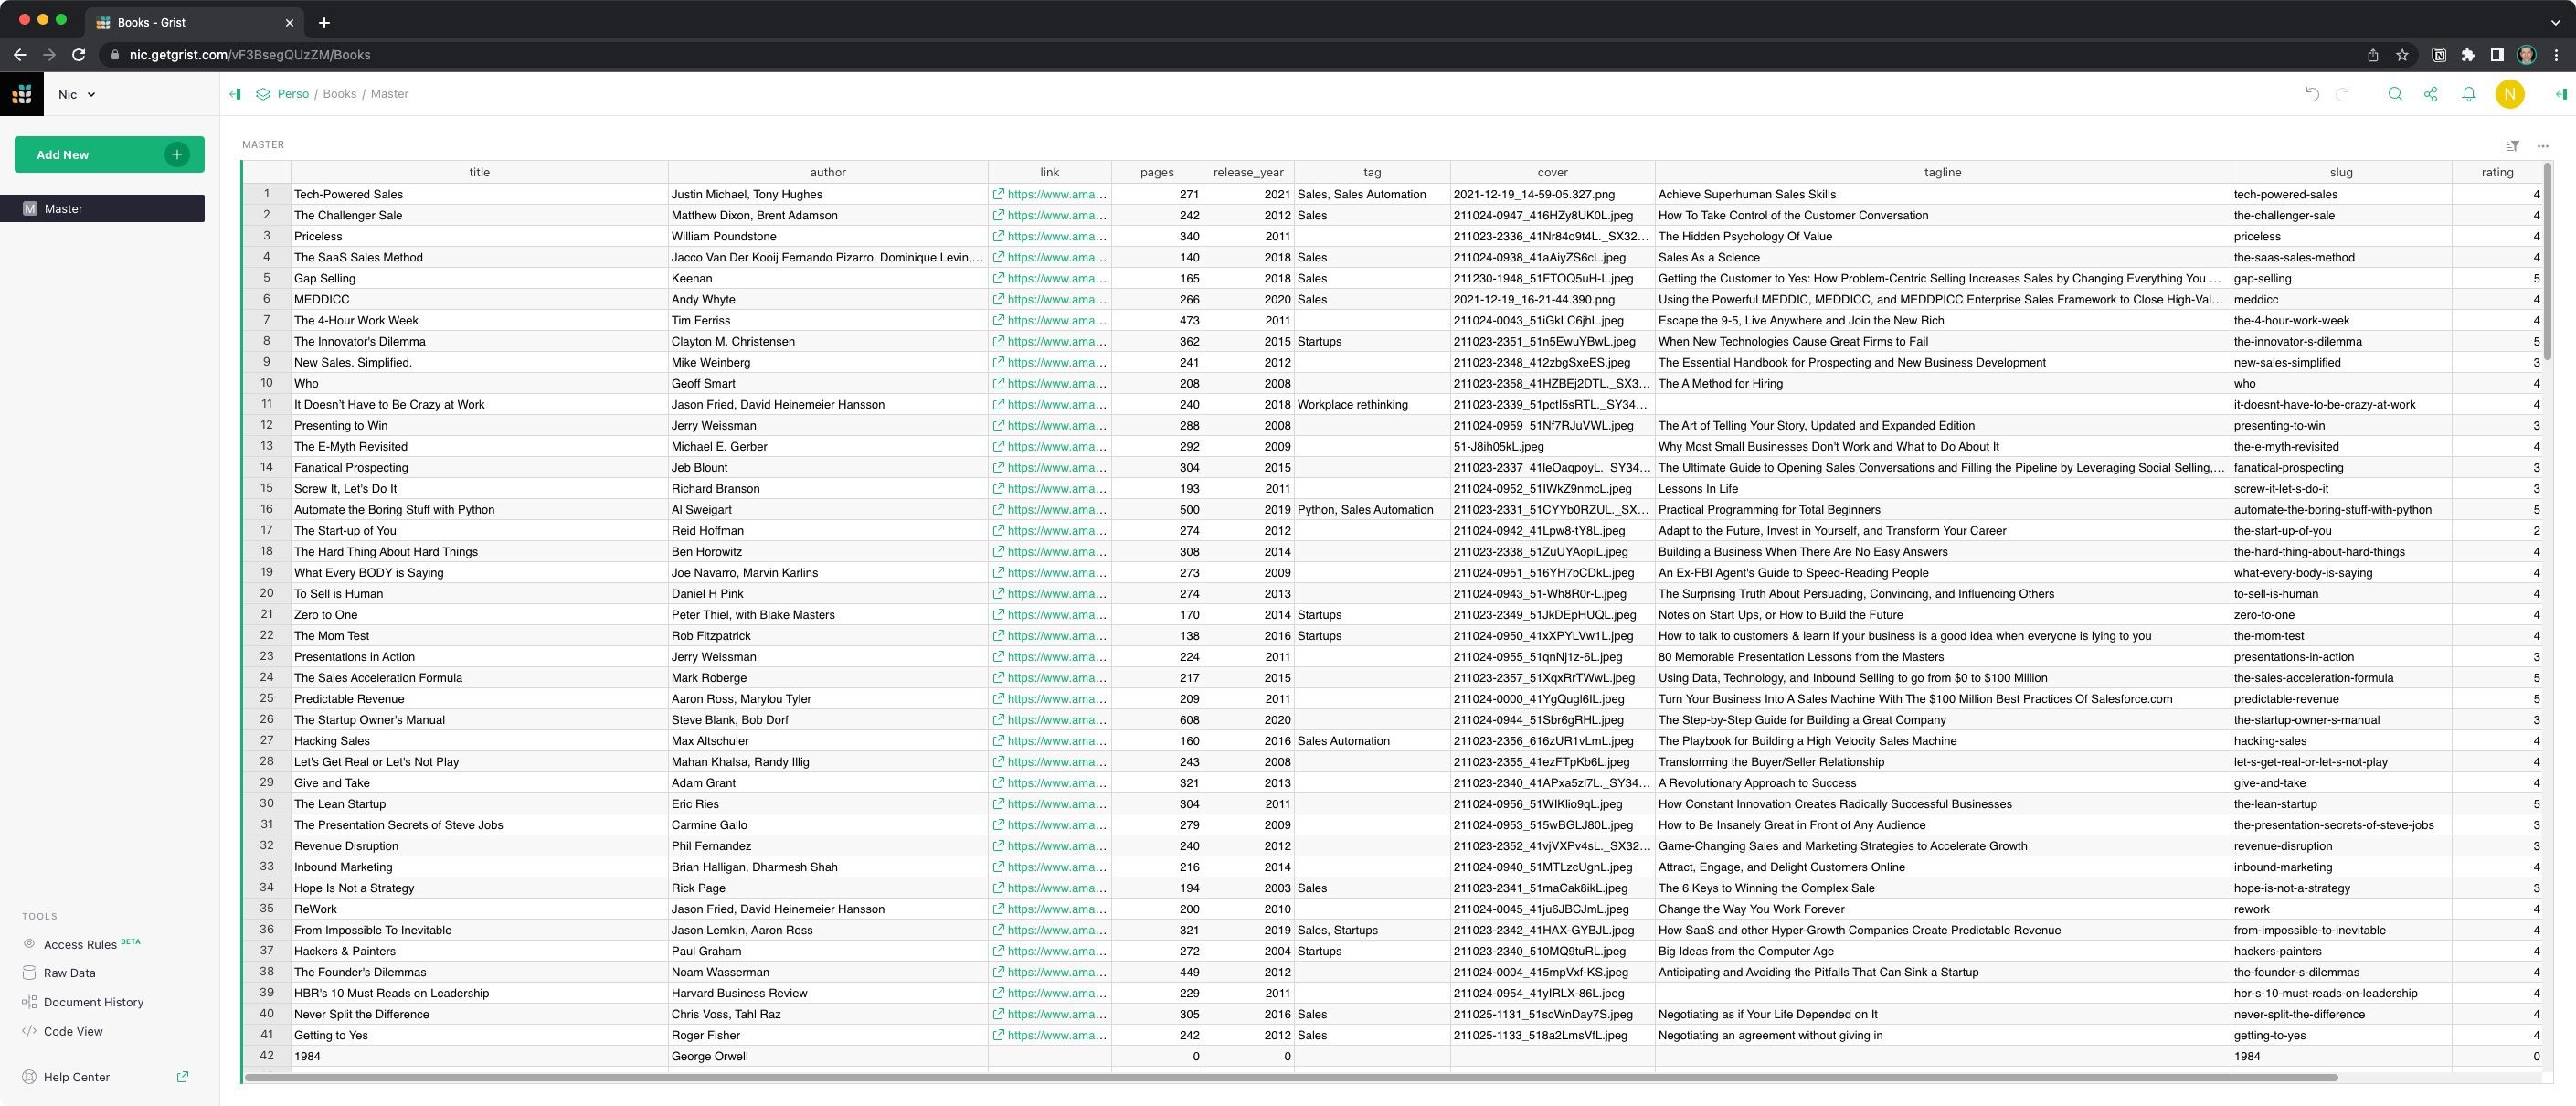This screenshot has height=1106, width=2576.
Task: Click the browser share page icon
Action: click(x=2372, y=55)
